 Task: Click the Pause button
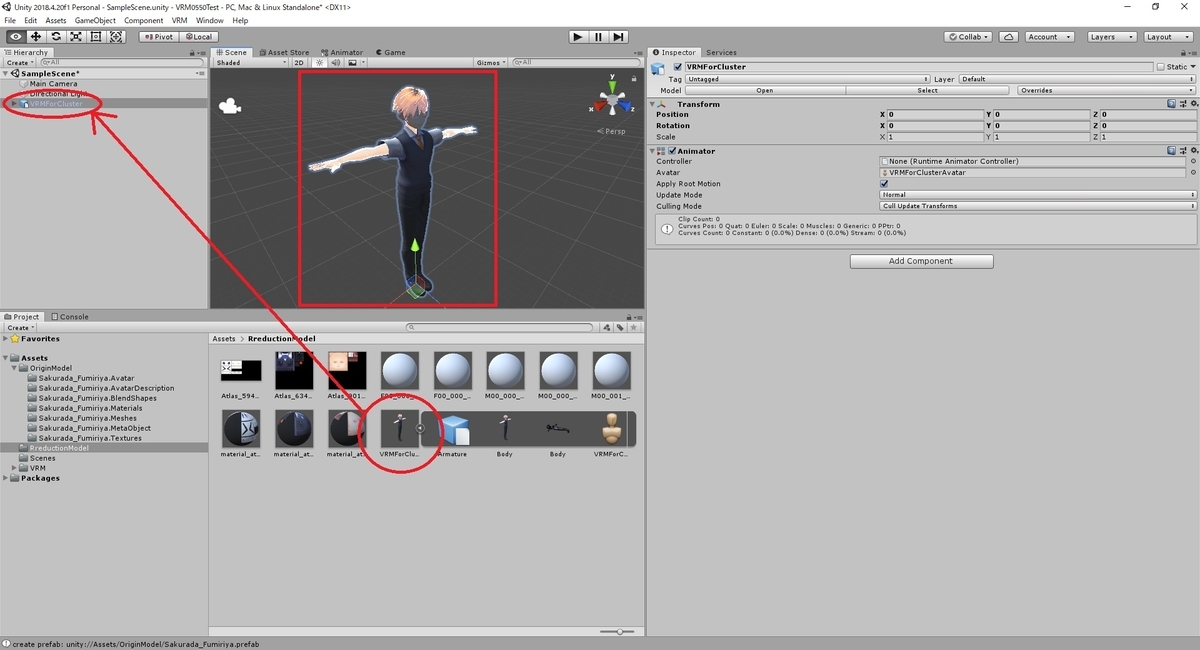pyautogui.click(x=598, y=37)
